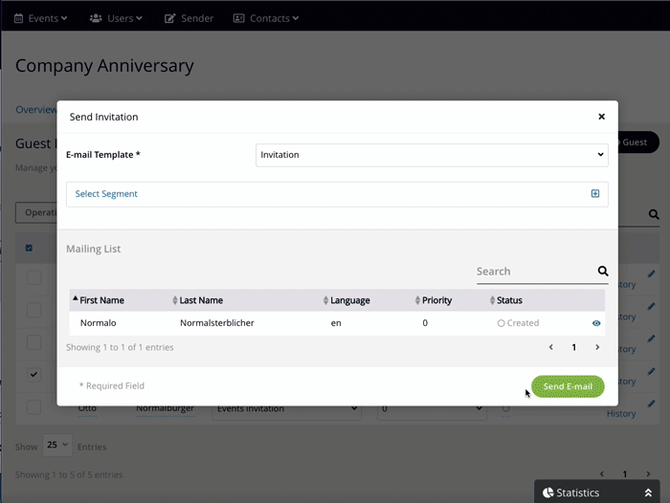
Task: Close the Send Invitation dialog
Action: [601, 117]
